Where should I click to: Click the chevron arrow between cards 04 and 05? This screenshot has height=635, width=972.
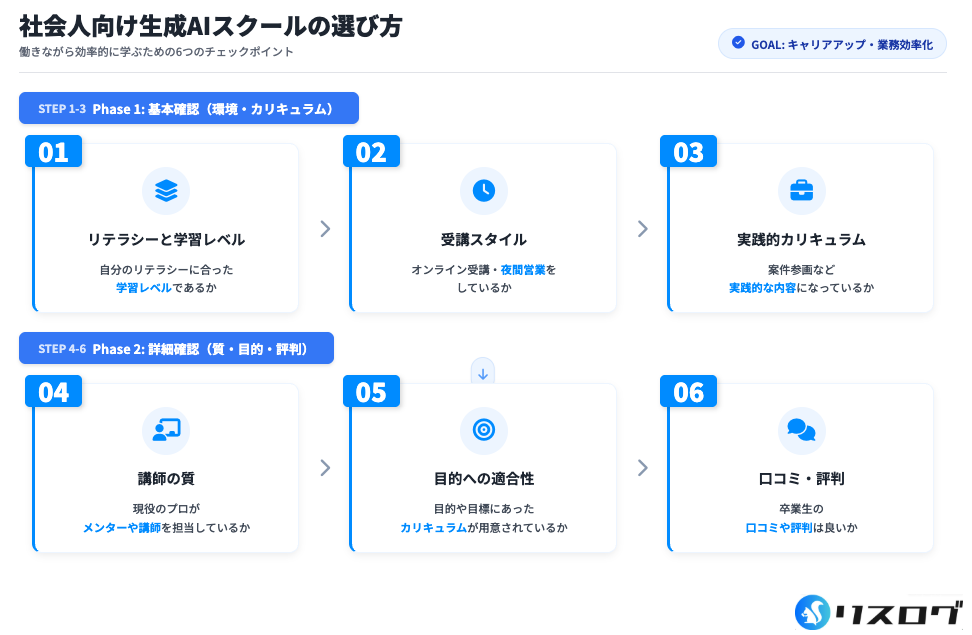pos(325,468)
